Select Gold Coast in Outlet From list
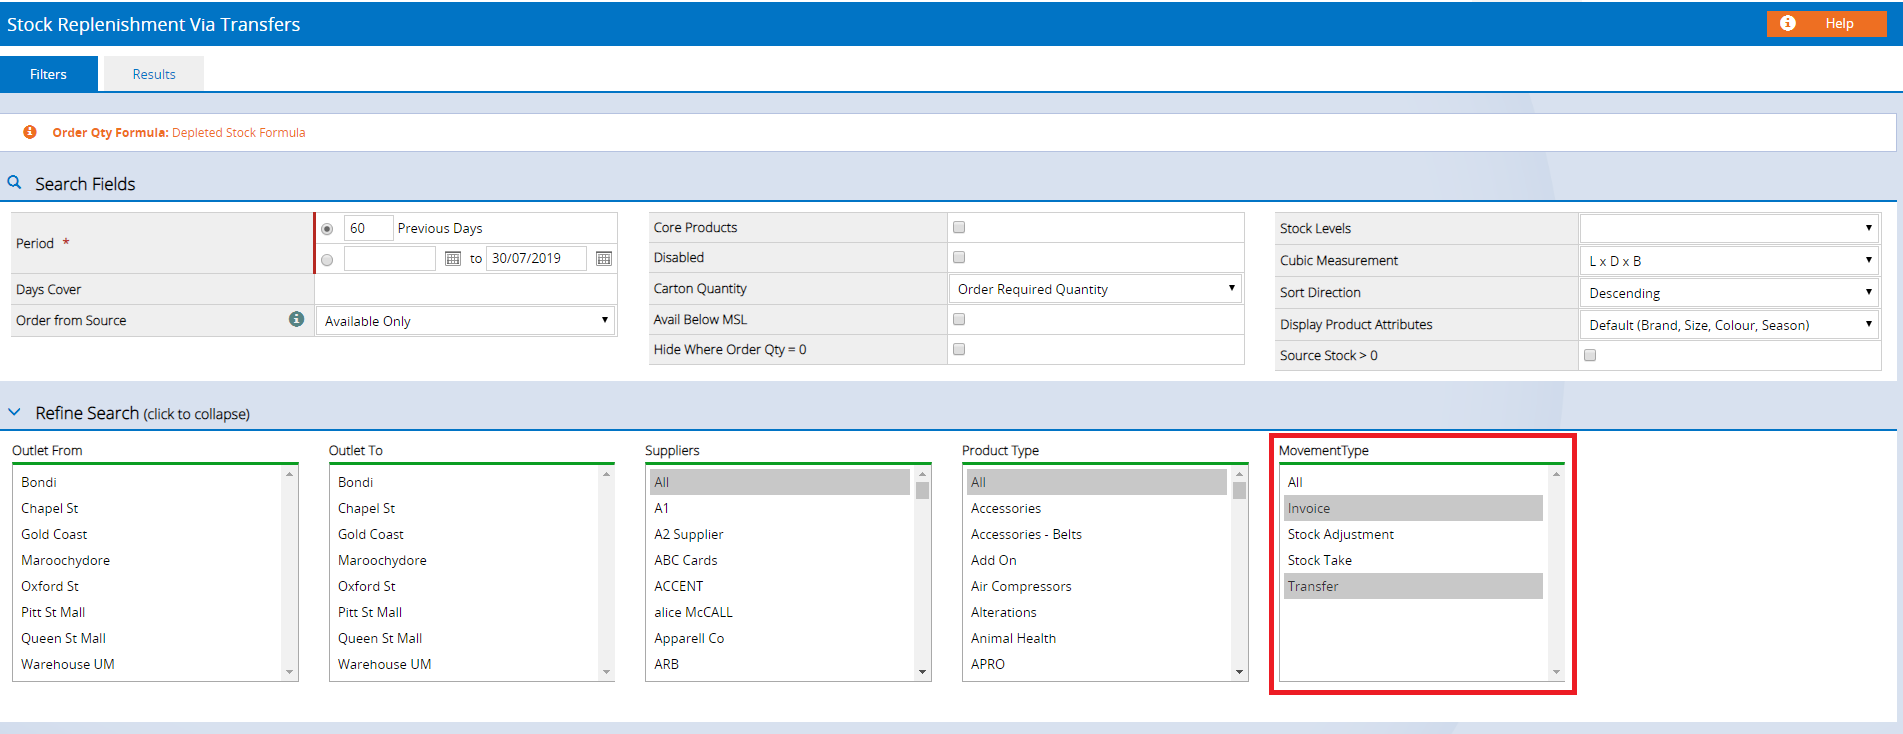 click(x=147, y=534)
